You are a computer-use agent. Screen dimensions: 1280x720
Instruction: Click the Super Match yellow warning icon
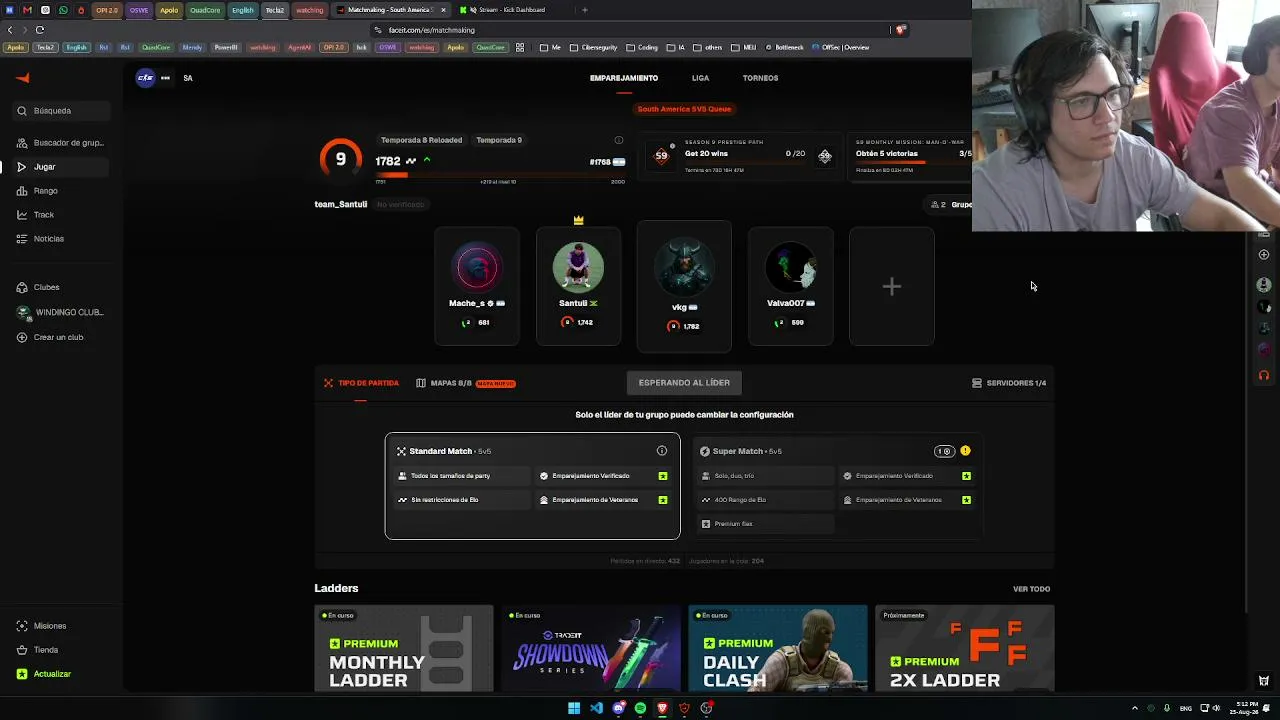pyautogui.click(x=966, y=451)
